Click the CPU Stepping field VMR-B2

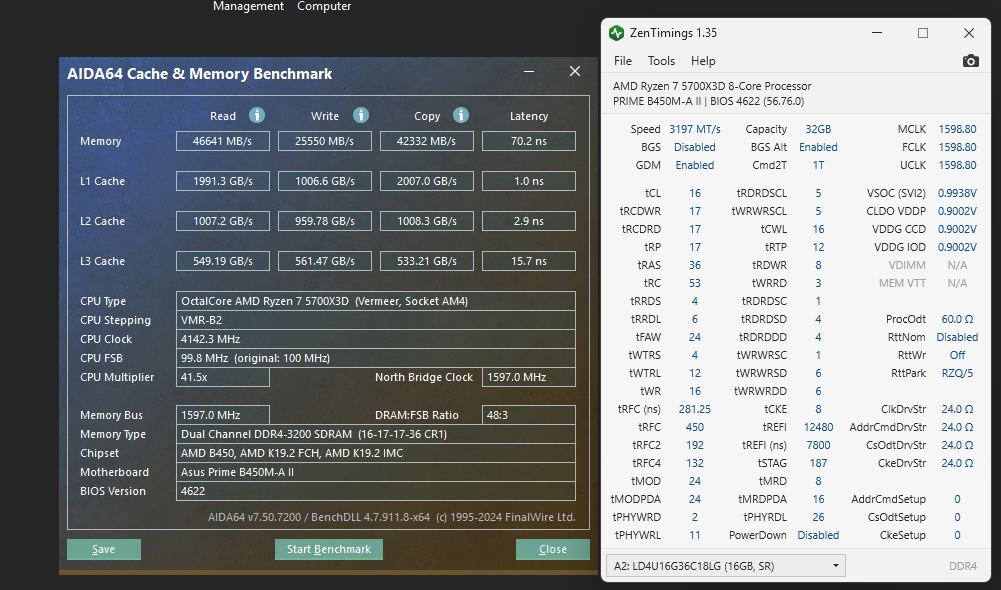[375, 320]
